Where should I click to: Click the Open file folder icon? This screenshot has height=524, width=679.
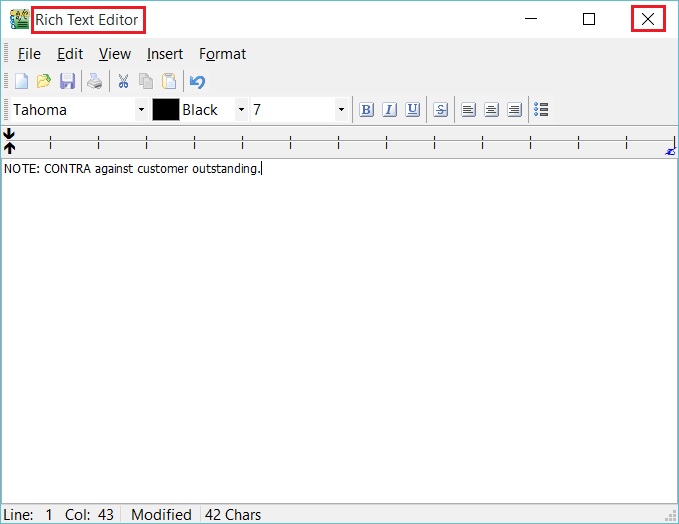pos(44,82)
